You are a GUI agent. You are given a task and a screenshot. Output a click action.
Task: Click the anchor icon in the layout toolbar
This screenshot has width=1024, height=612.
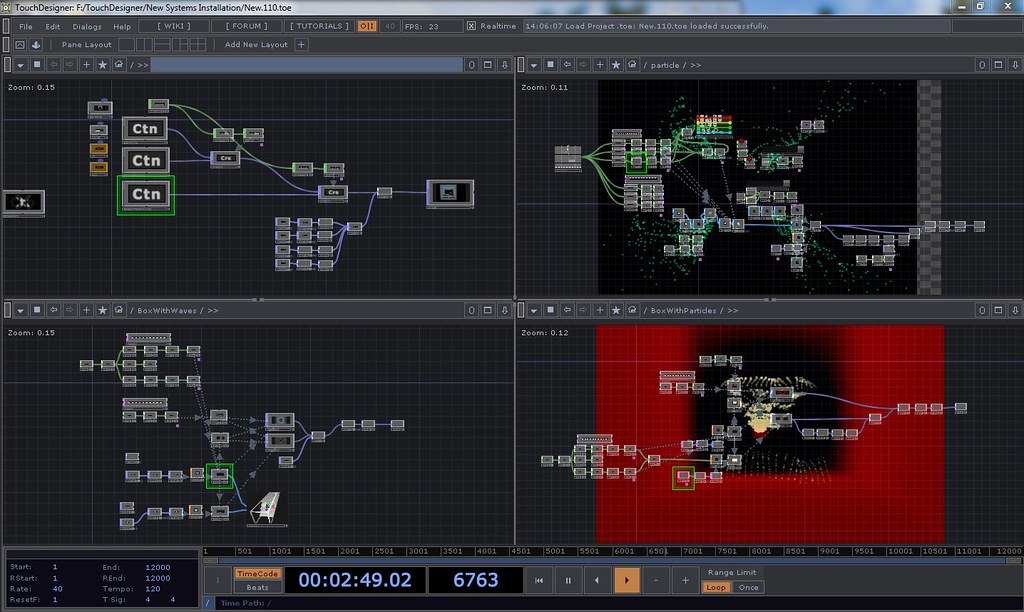click(x=36, y=45)
